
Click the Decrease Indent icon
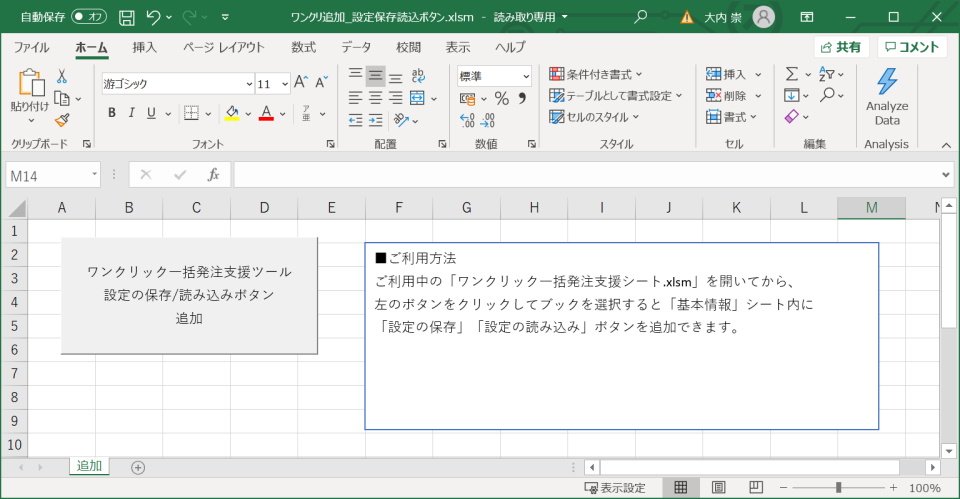coord(355,120)
